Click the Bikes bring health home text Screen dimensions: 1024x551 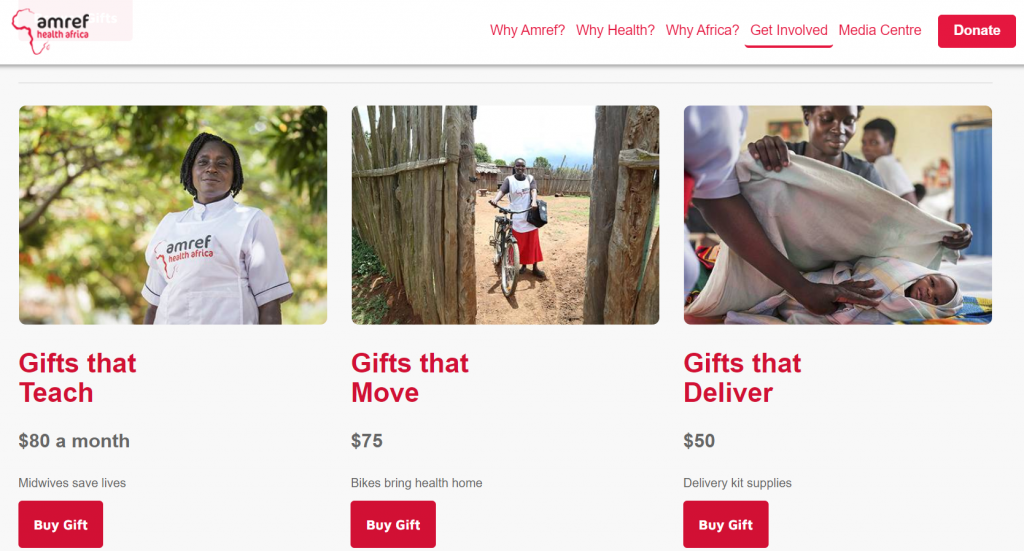(417, 483)
